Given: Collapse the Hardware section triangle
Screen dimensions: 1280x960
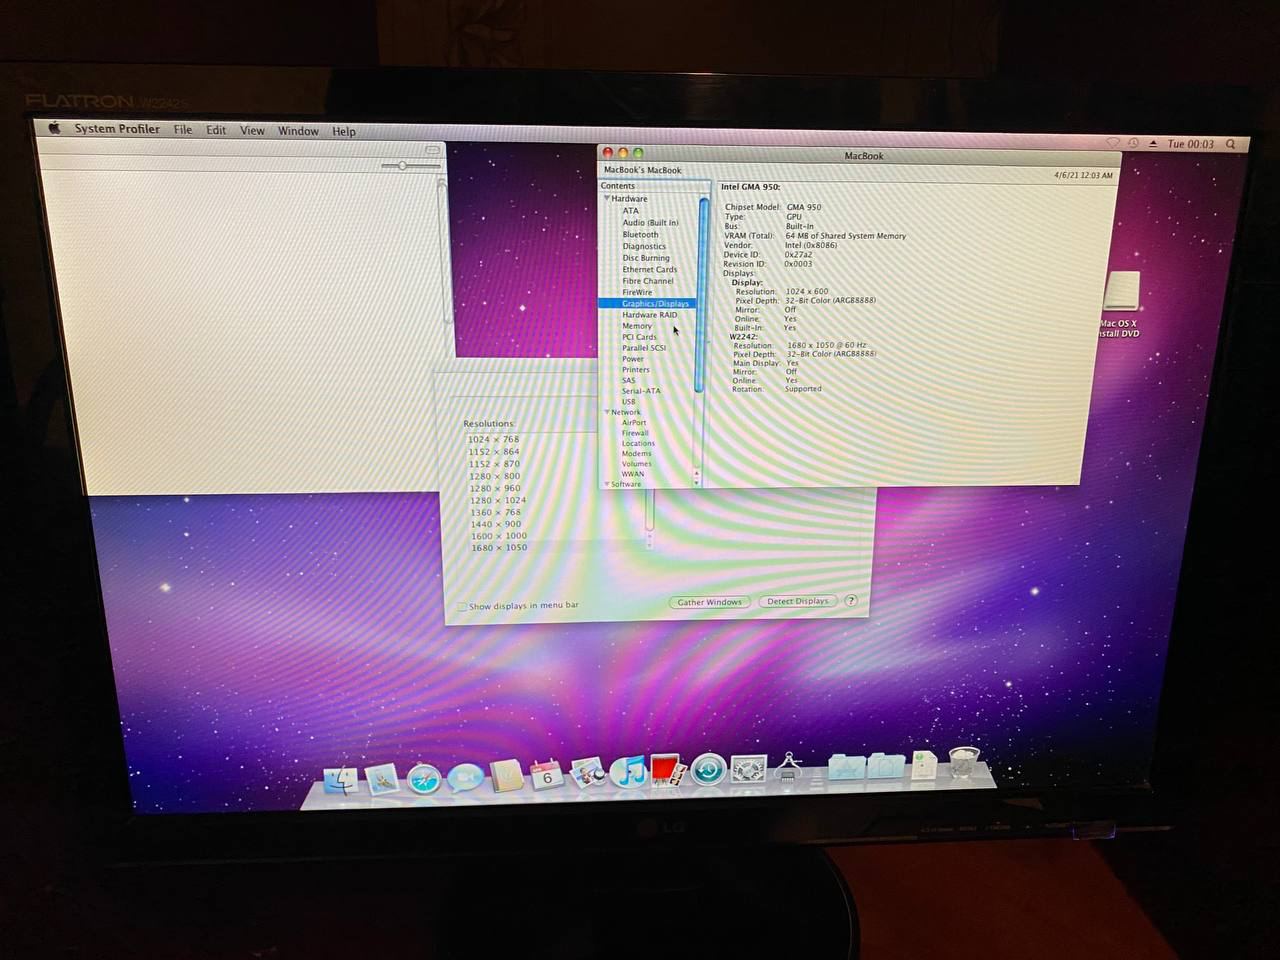Looking at the screenshot, I should click(x=607, y=198).
